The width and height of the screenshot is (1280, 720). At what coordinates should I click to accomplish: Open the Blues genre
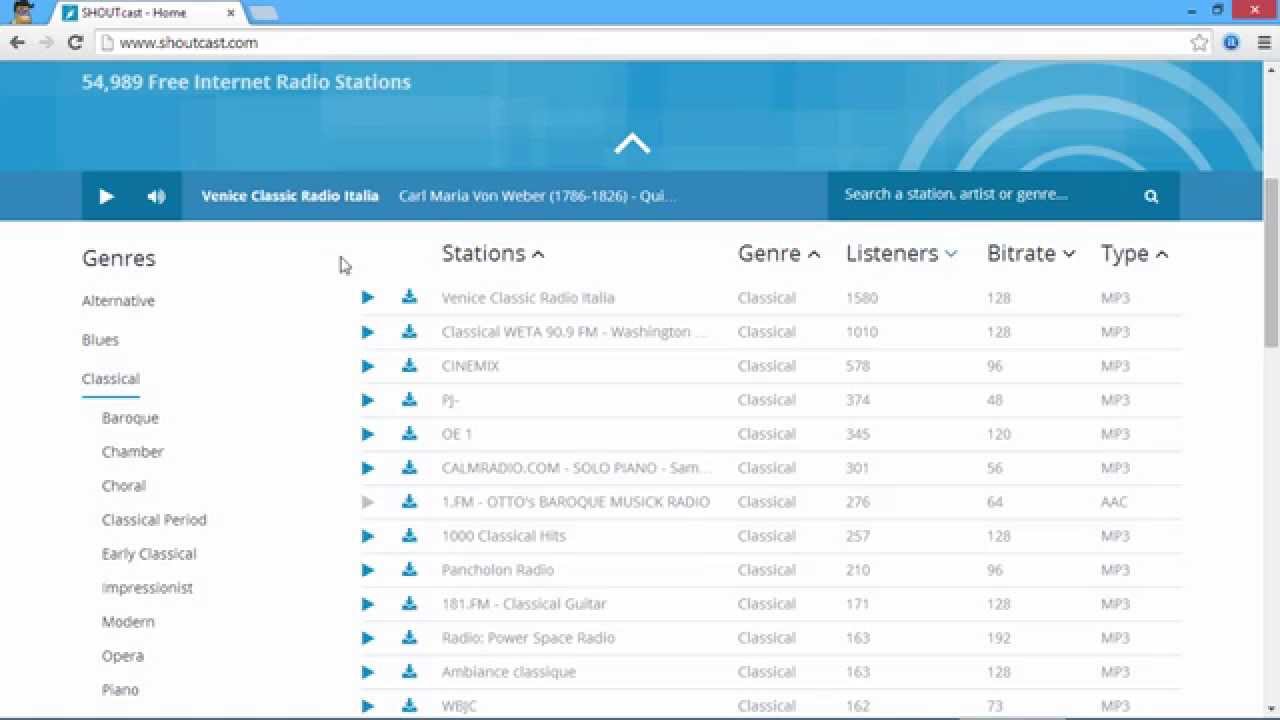point(100,340)
